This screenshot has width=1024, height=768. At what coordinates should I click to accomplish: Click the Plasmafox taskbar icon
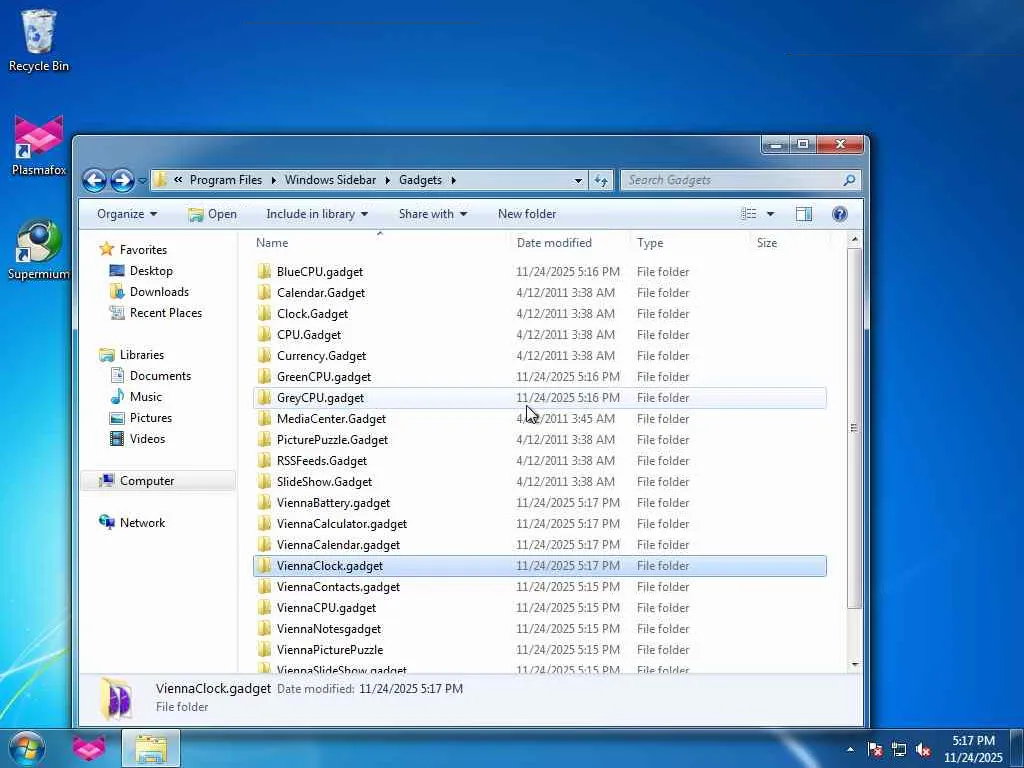click(89, 748)
